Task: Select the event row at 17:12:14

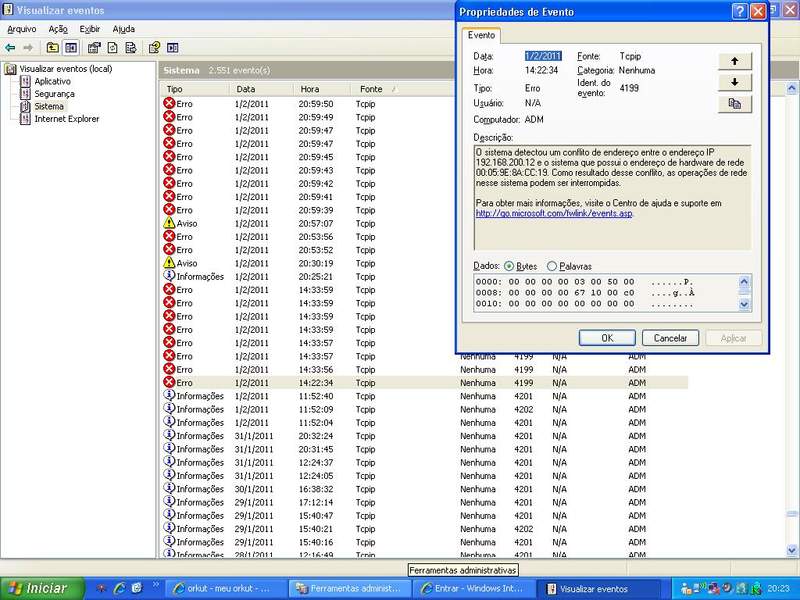Action: pyautogui.click(x=424, y=502)
